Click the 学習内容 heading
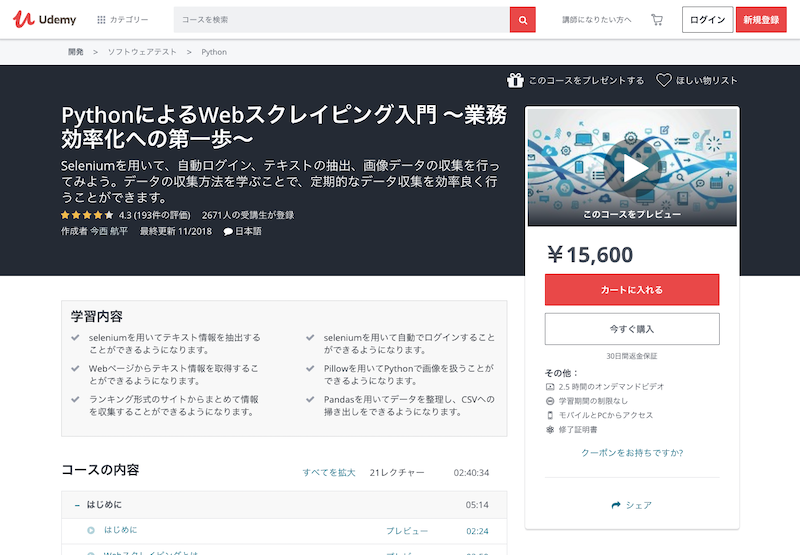The width and height of the screenshot is (800, 555). [x=97, y=316]
